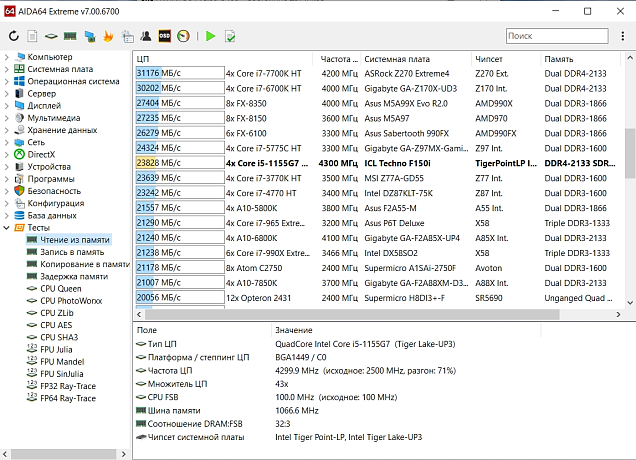
Task: Open the gauge SensorPanel icon
Action: pyautogui.click(x=183, y=36)
